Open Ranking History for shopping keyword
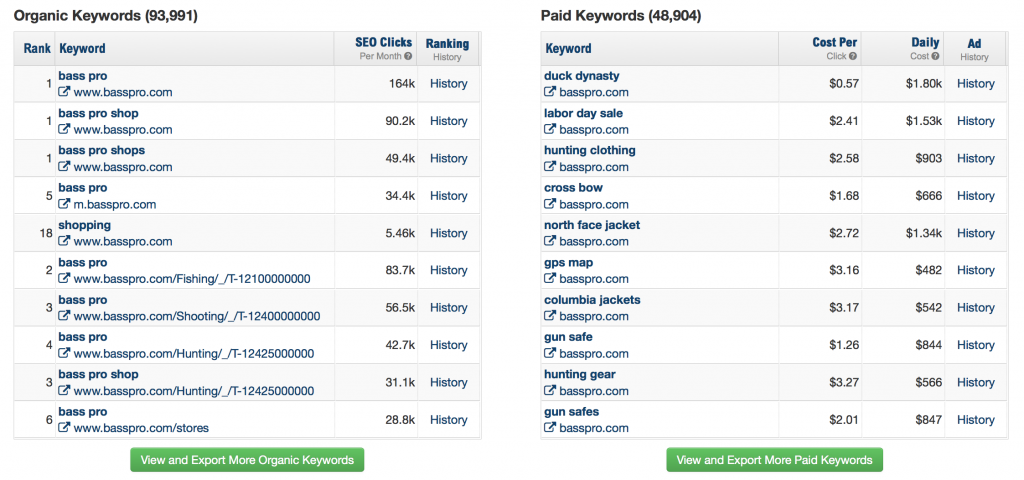The height and width of the screenshot is (480, 1024). click(449, 233)
